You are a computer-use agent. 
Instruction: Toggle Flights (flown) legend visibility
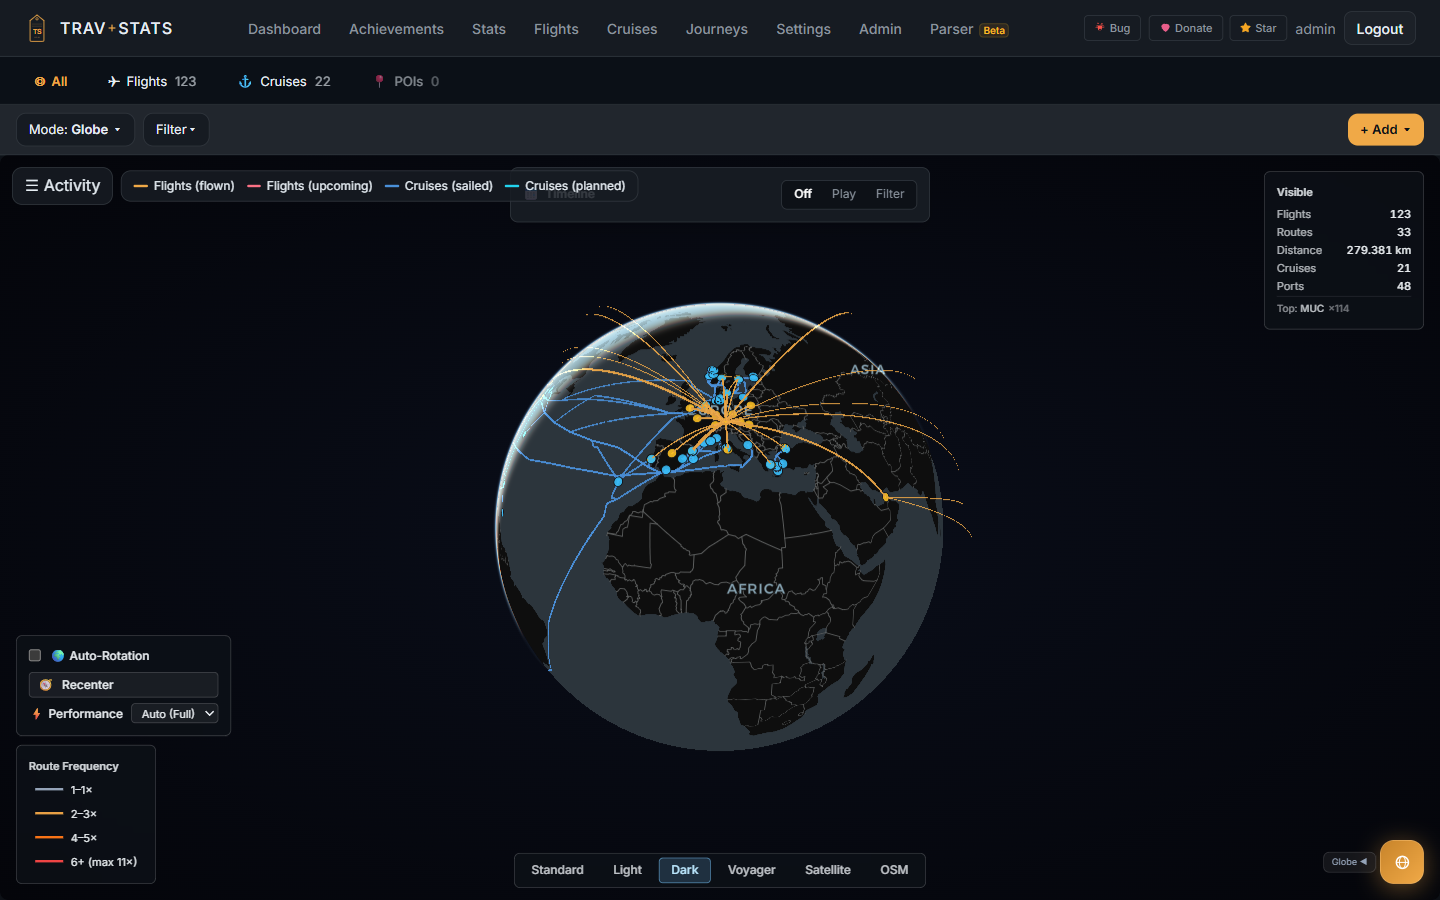click(x=184, y=186)
